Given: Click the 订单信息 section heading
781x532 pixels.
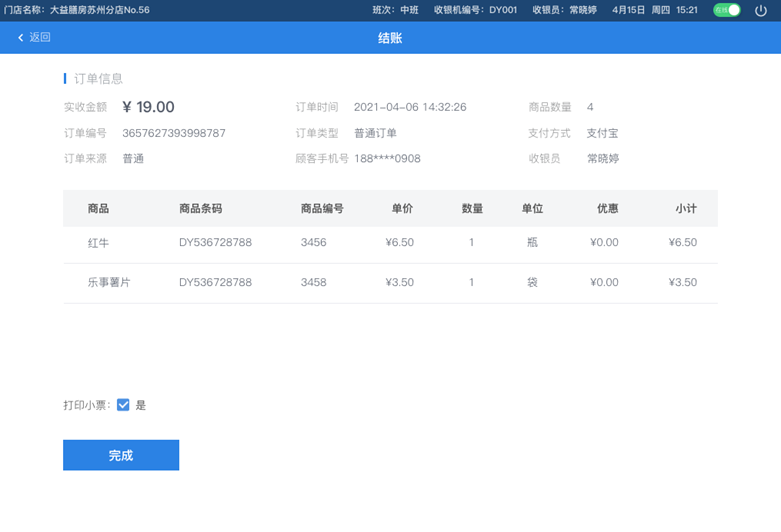Looking at the screenshot, I should [98, 79].
